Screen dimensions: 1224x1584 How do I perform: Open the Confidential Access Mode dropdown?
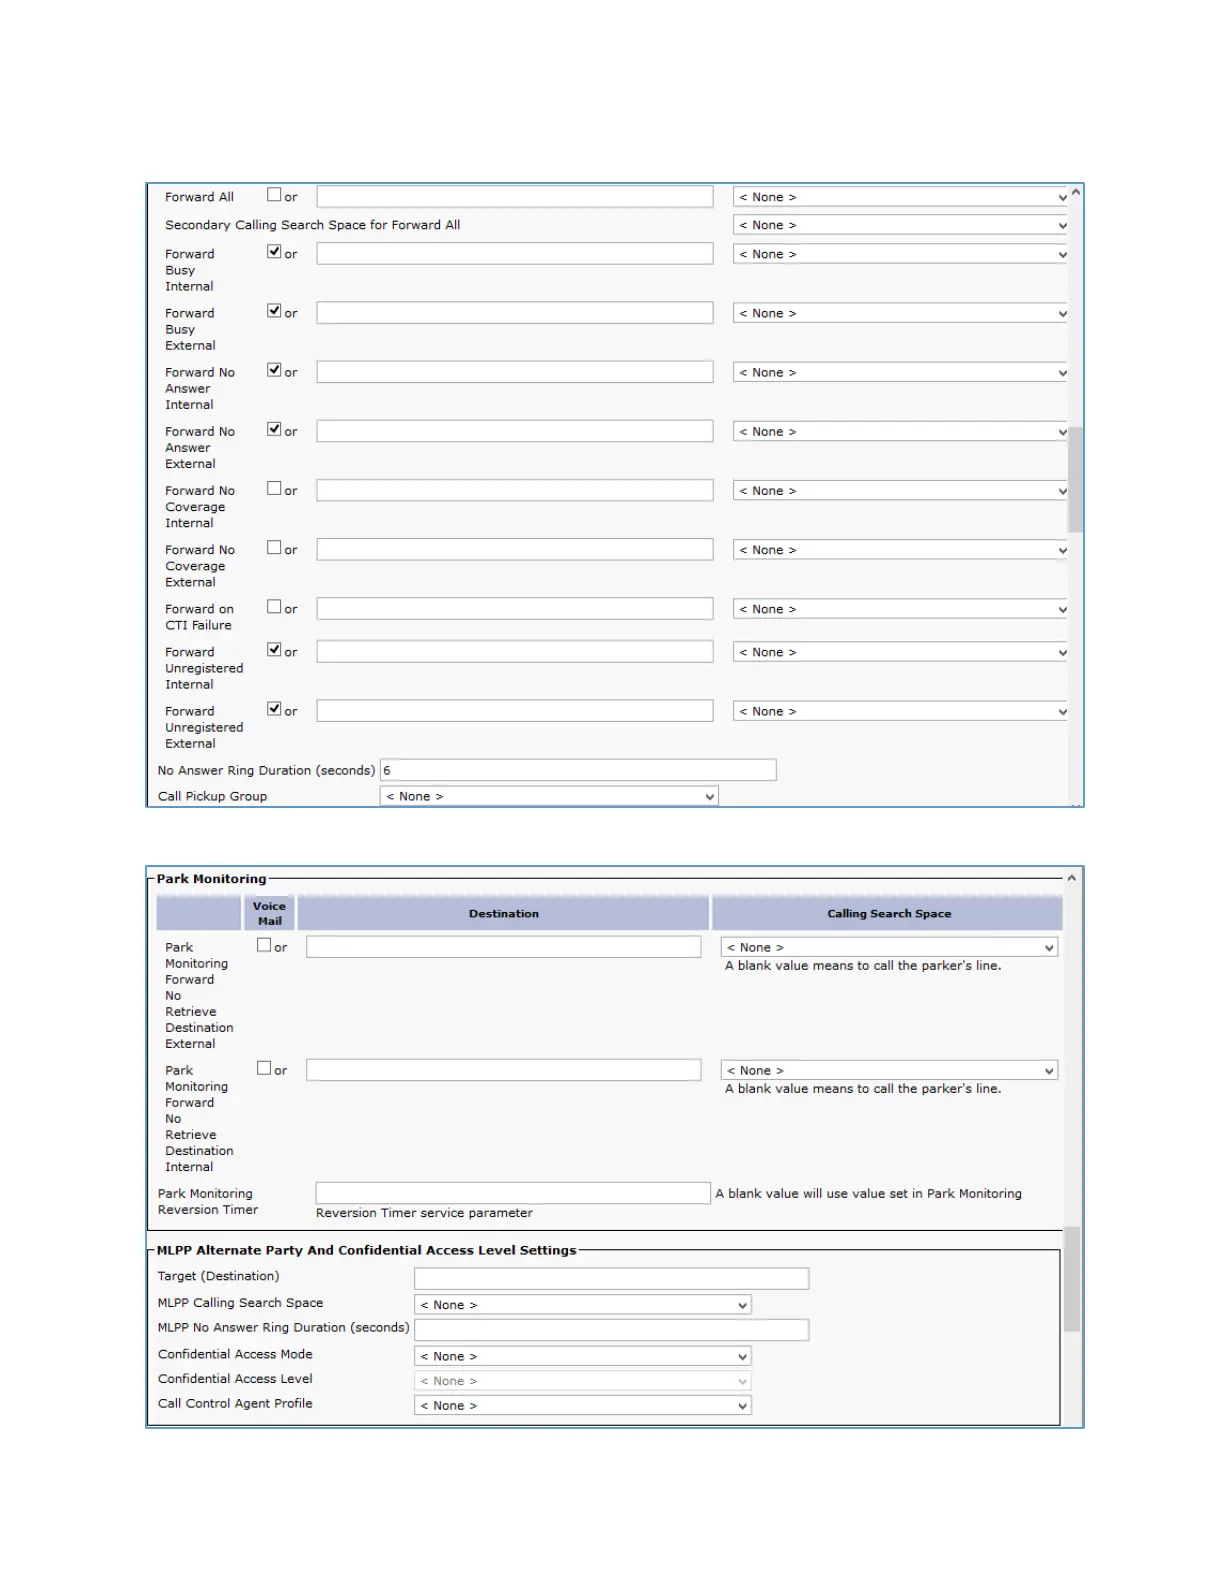click(582, 1356)
